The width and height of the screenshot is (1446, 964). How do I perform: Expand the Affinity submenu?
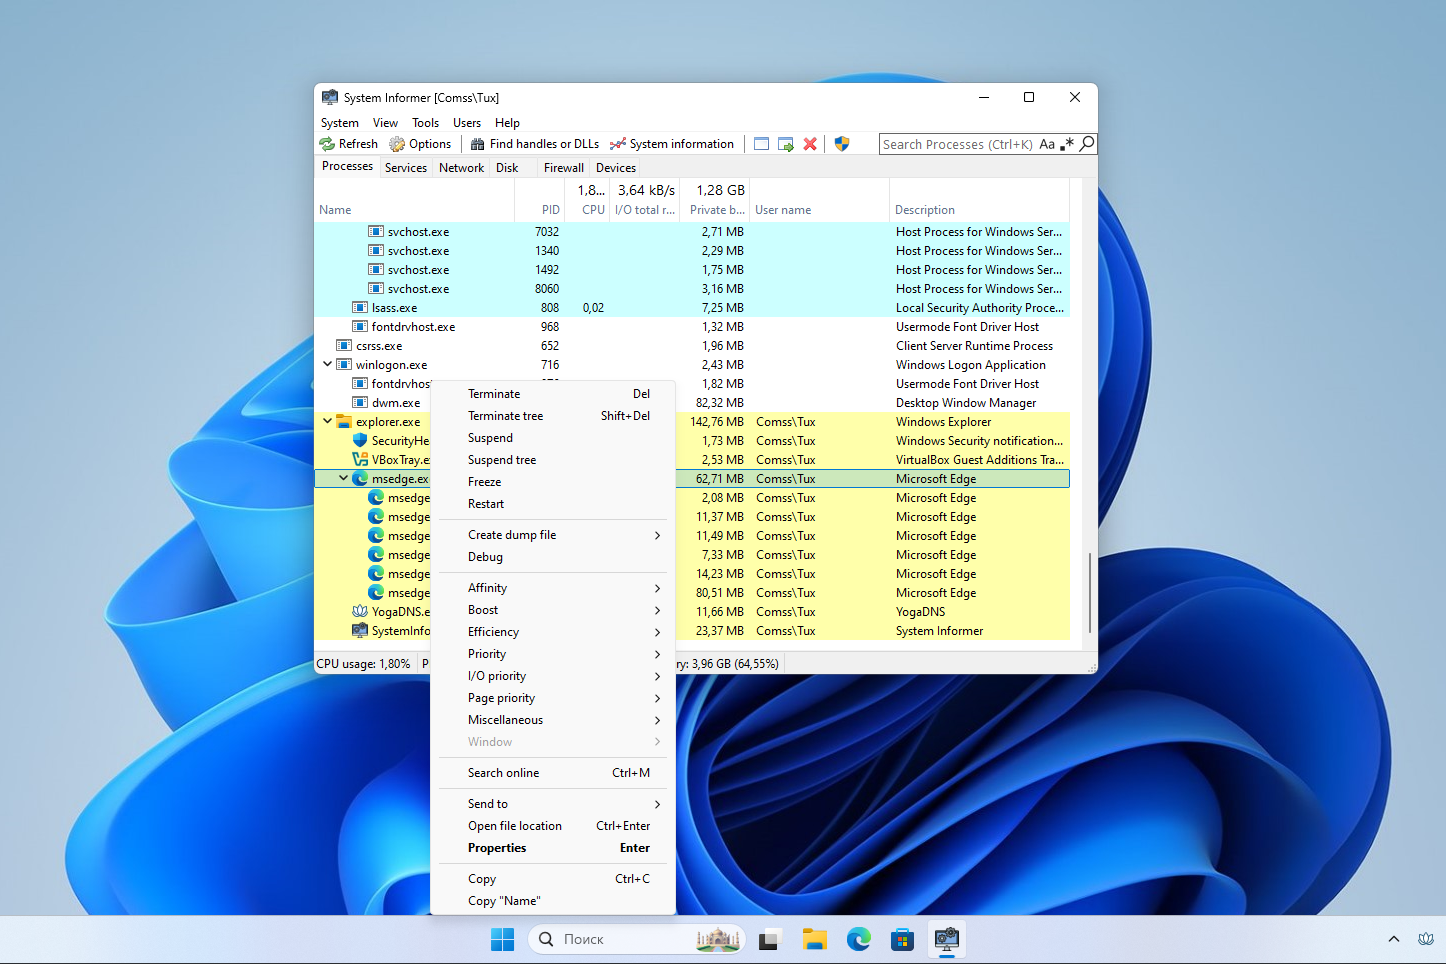(x=553, y=588)
